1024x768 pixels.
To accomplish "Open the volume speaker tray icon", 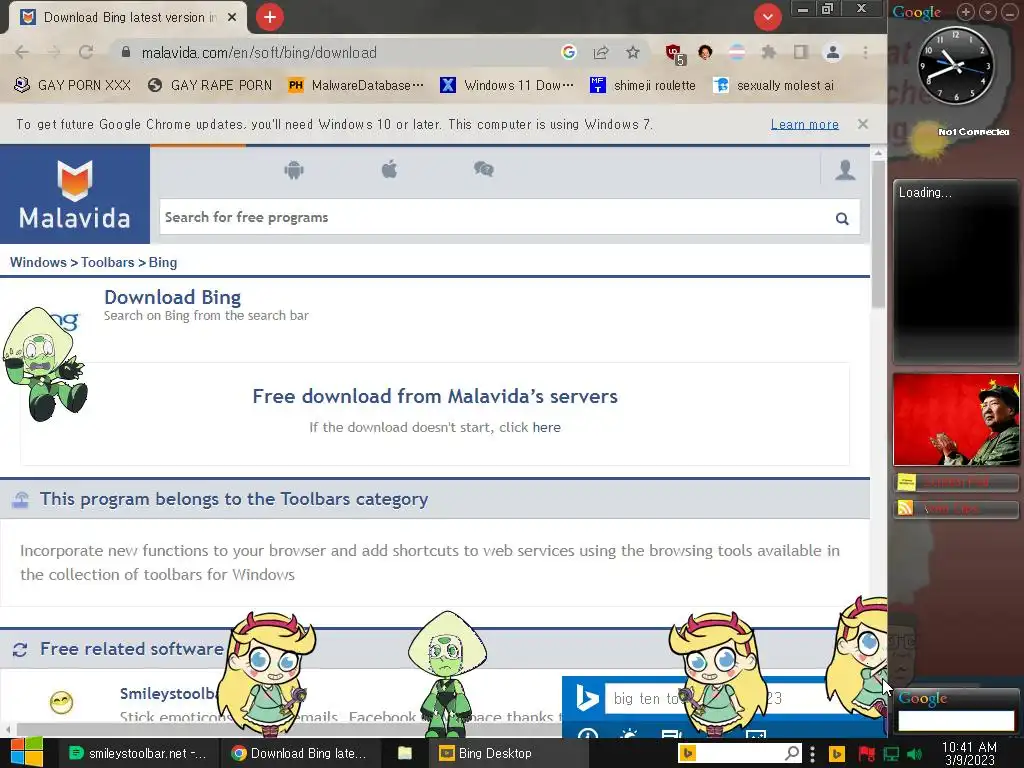I will coord(914,754).
